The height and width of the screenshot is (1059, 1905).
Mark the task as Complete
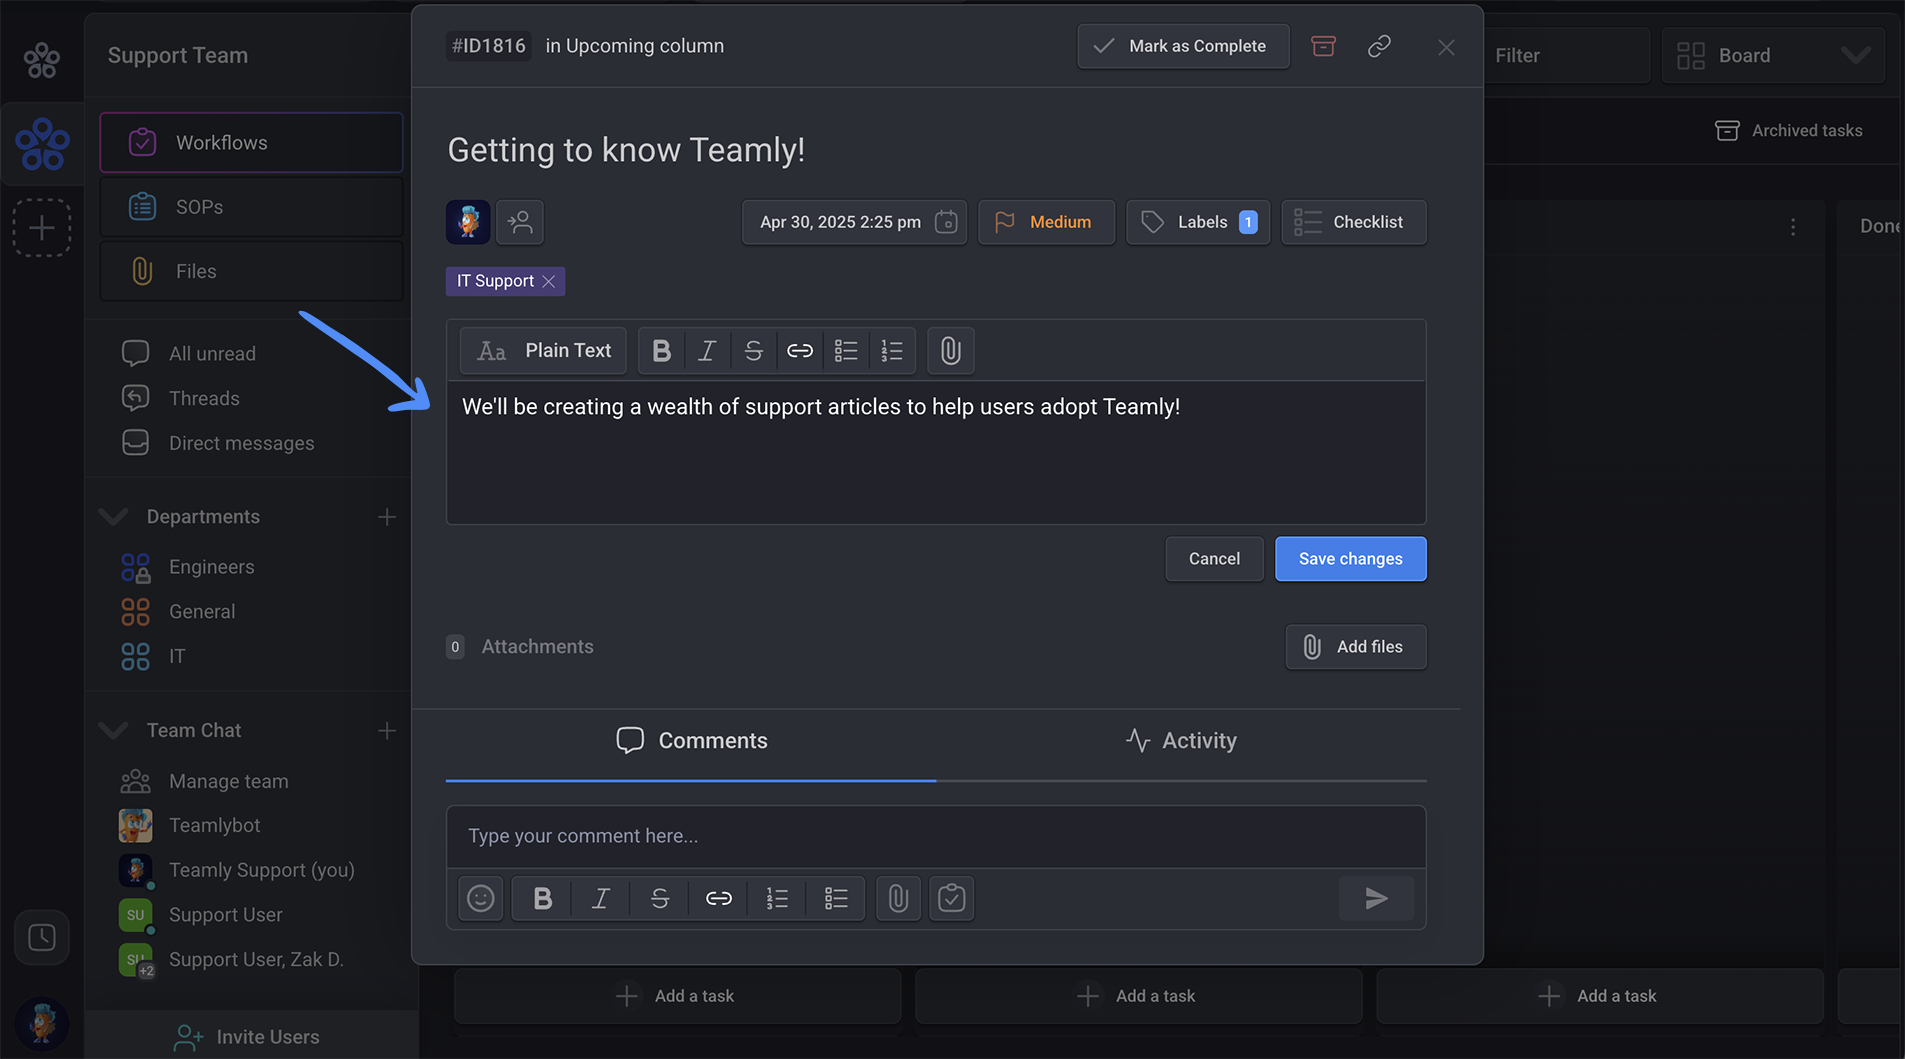[1183, 46]
